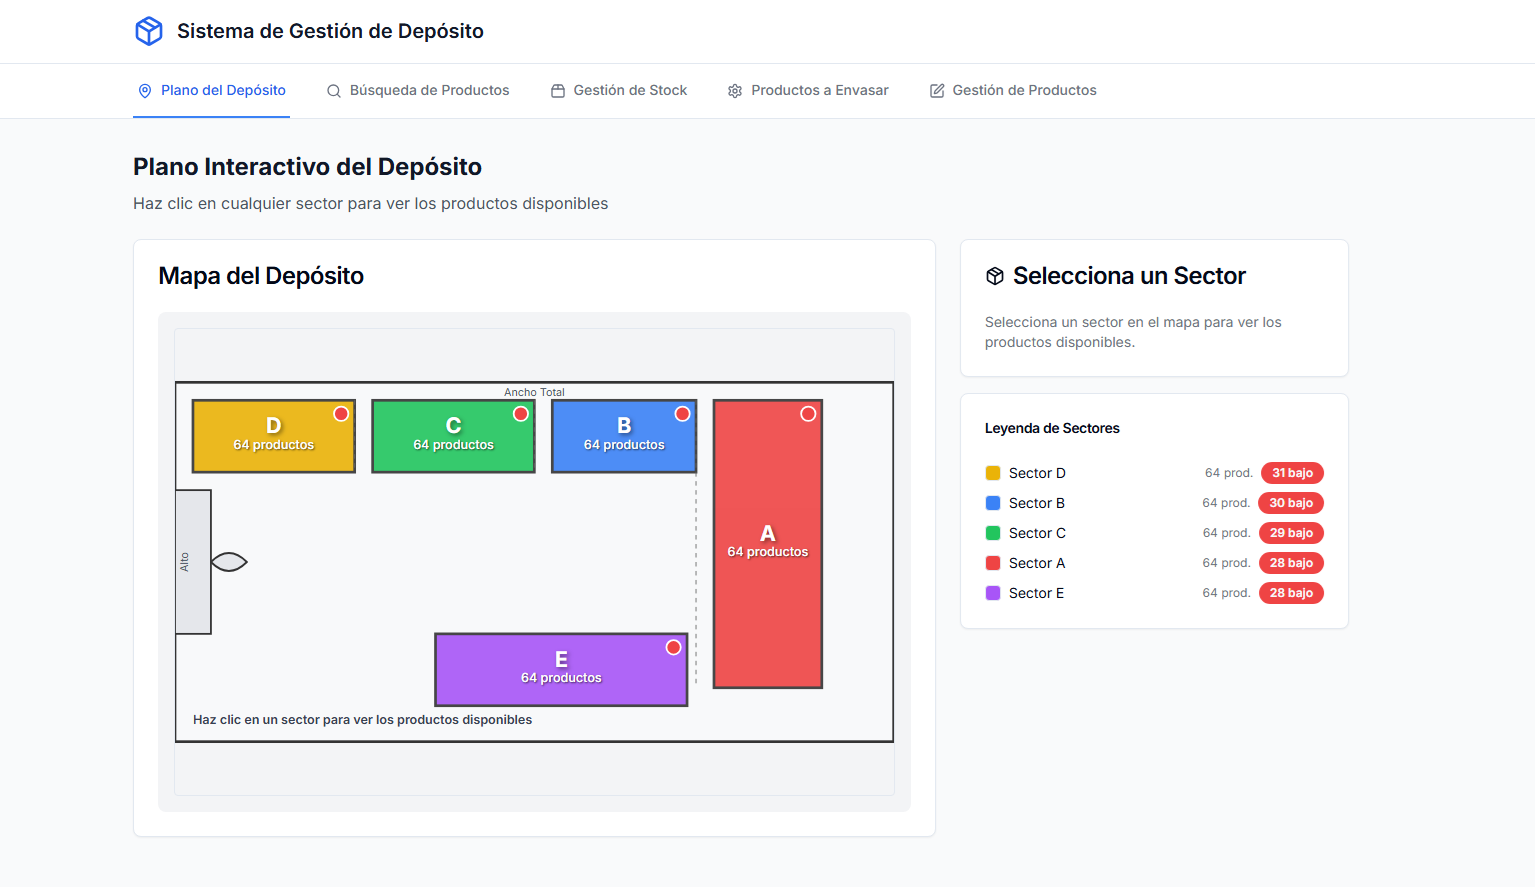Click the '29 bajo' badge for Sector C
The width and height of the screenshot is (1535, 887).
click(x=1291, y=533)
